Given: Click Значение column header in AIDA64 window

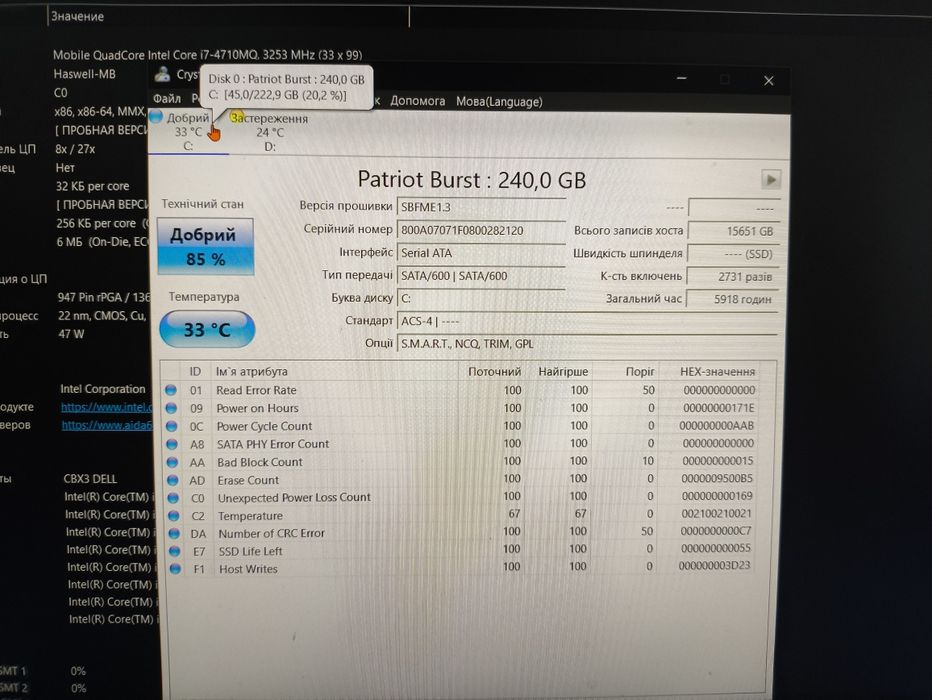Looking at the screenshot, I should (77, 17).
